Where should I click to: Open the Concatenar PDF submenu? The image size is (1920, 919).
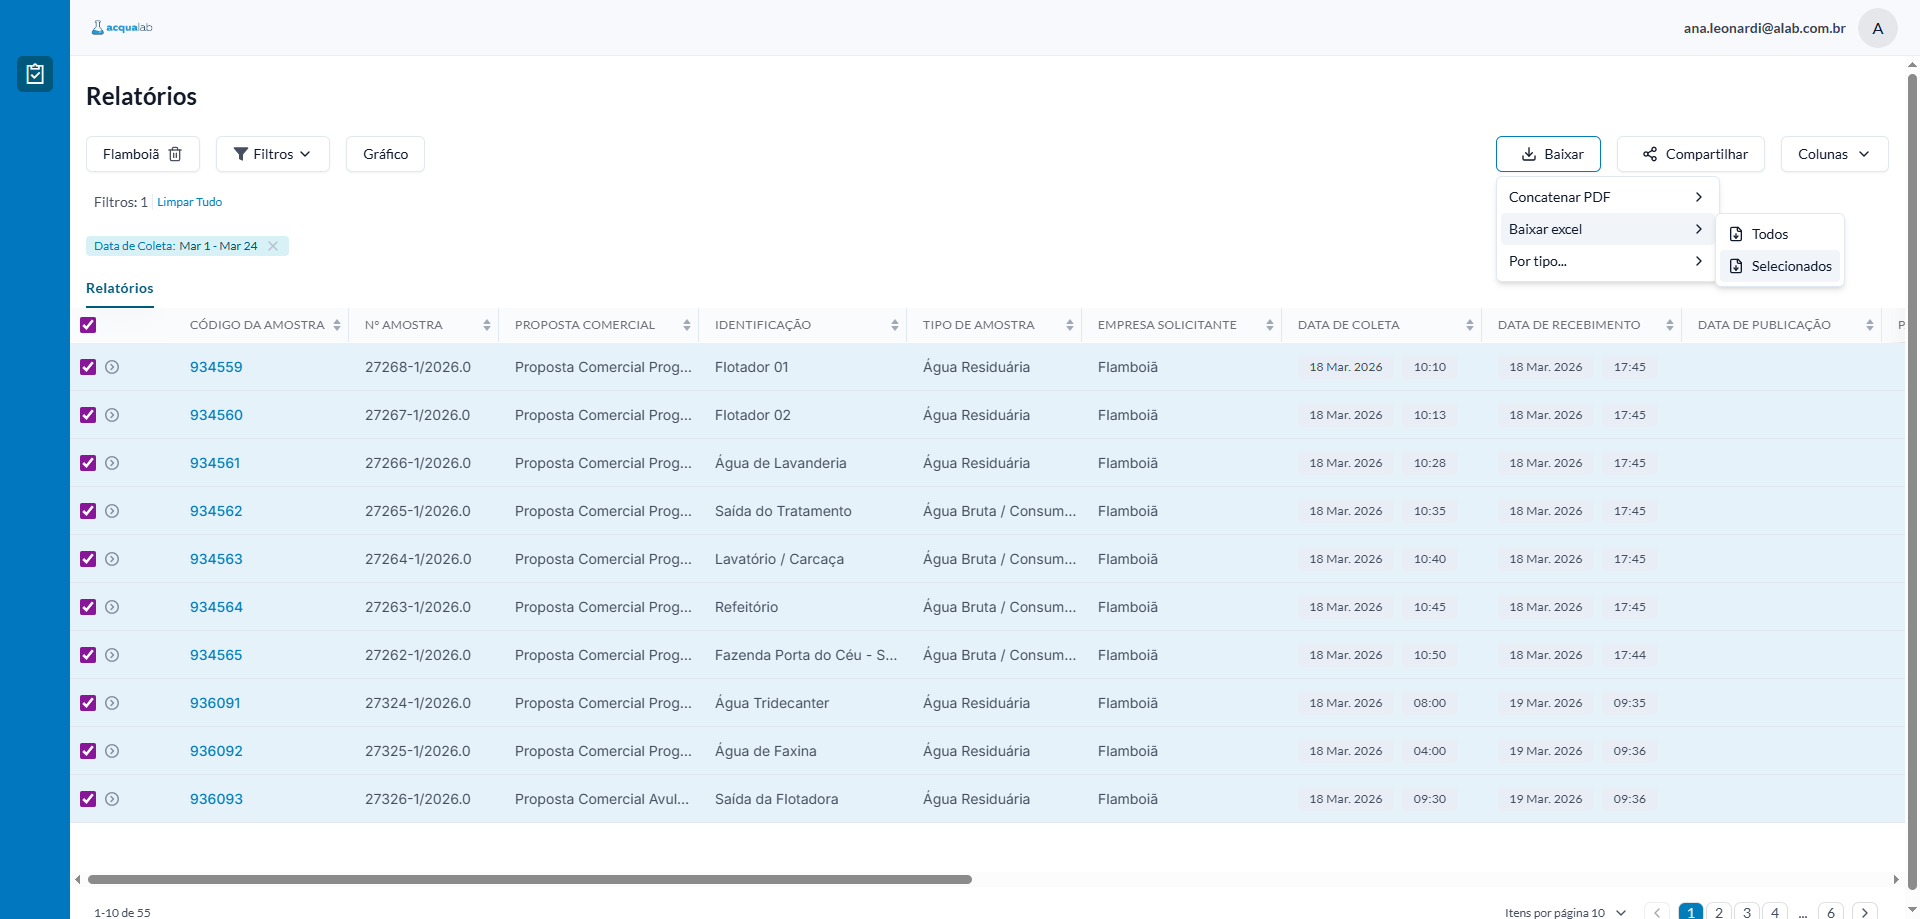(x=1606, y=197)
